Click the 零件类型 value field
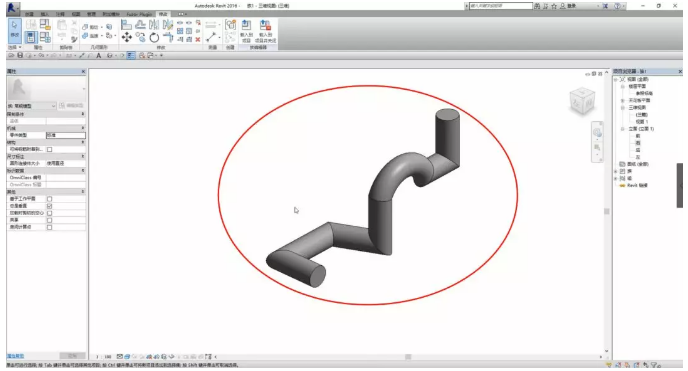Image resolution: width=688 pixels, height=371 pixels. 66,135
